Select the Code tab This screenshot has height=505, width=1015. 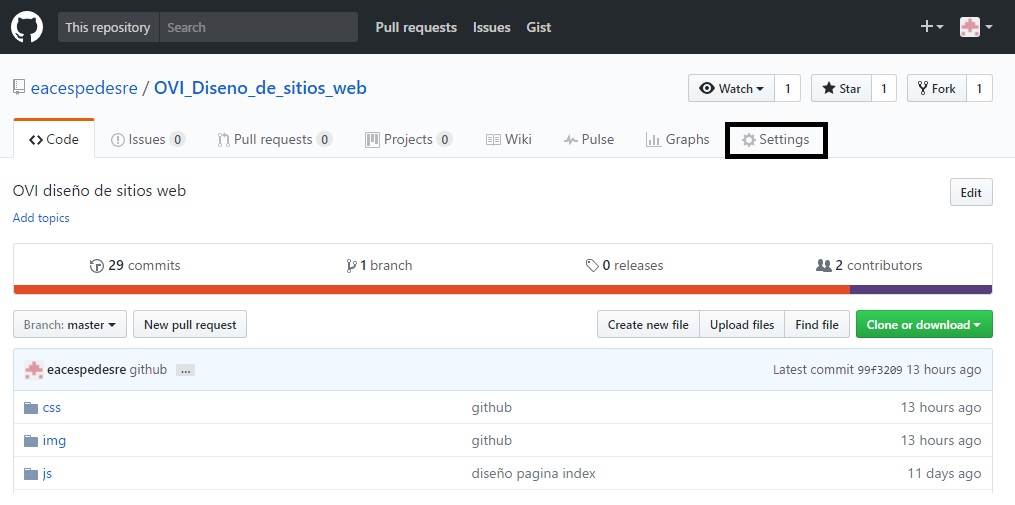click(54, 139)
